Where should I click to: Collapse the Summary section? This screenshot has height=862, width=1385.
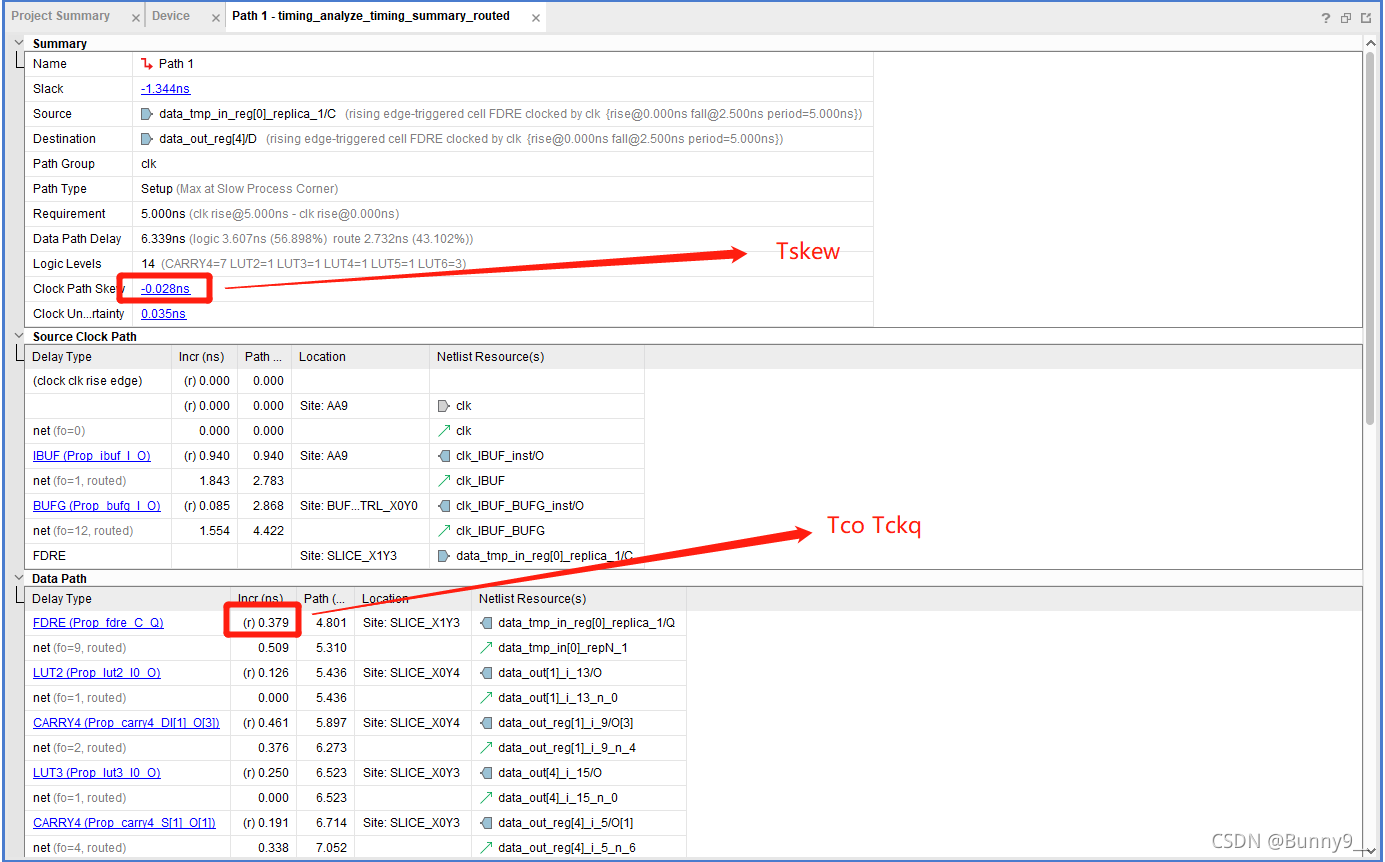[x=18, y=43]
